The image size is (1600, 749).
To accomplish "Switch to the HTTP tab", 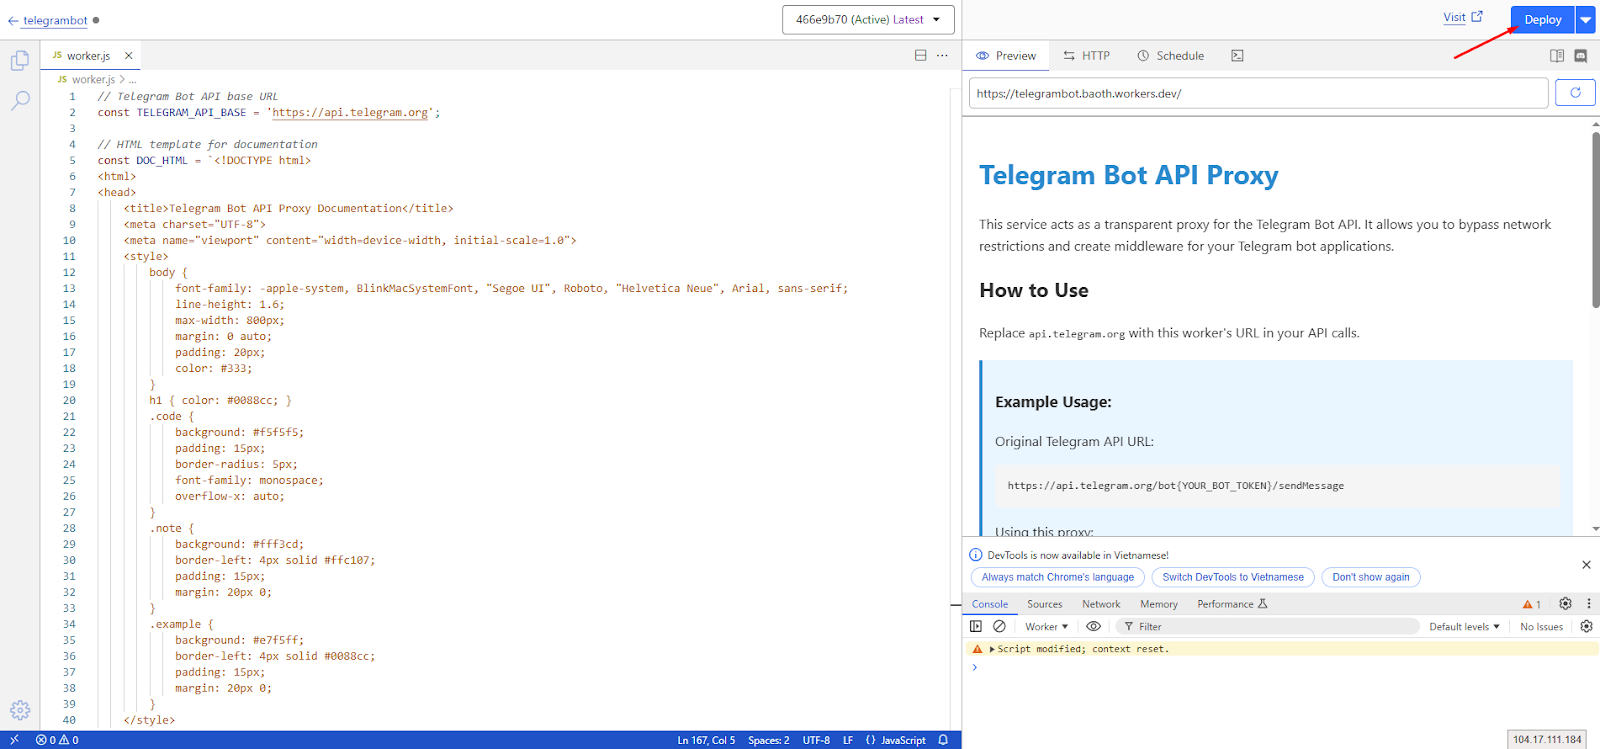I will (x=1086, y=56).
